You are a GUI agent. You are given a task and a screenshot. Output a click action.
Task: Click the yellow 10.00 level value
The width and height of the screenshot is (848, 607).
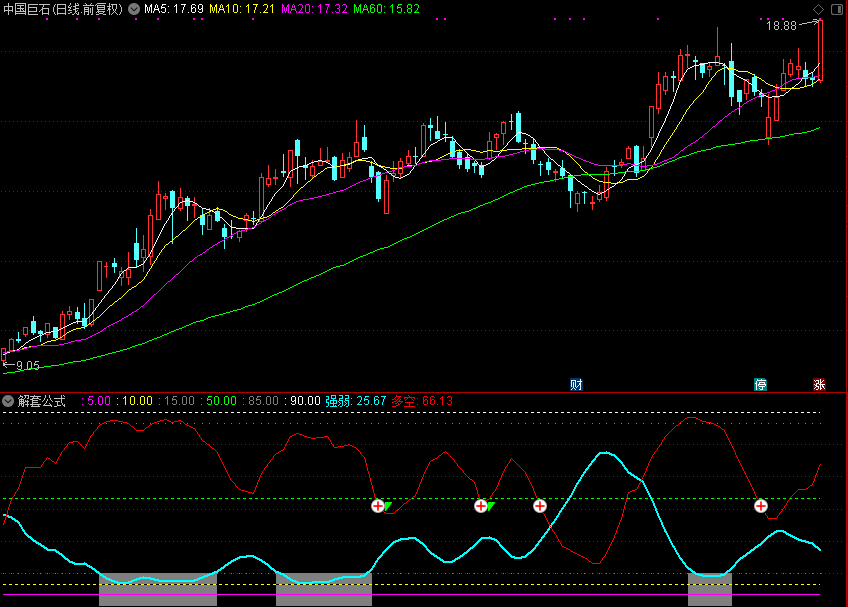point(137,401)
